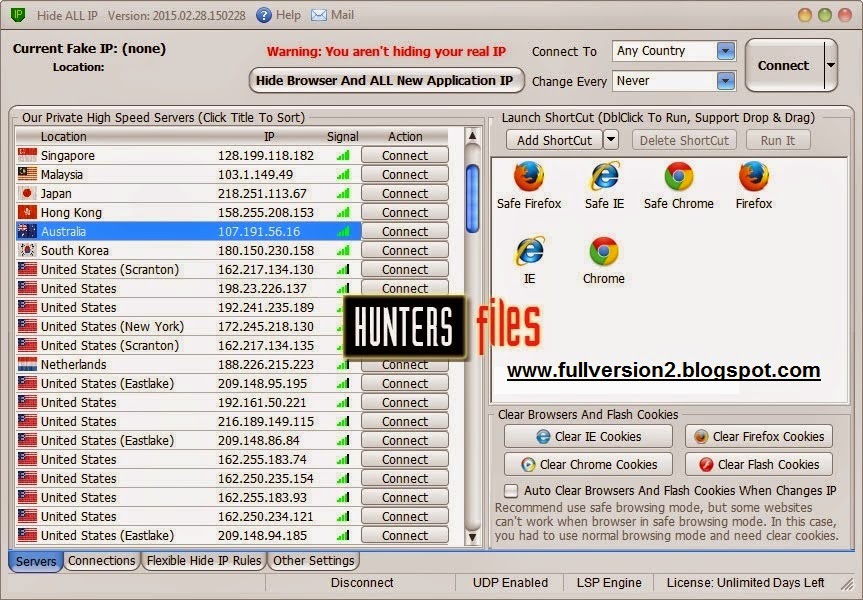Expand the main Connect button arrow
Viewport: 863px width, 600px height.
click(831, 65)
